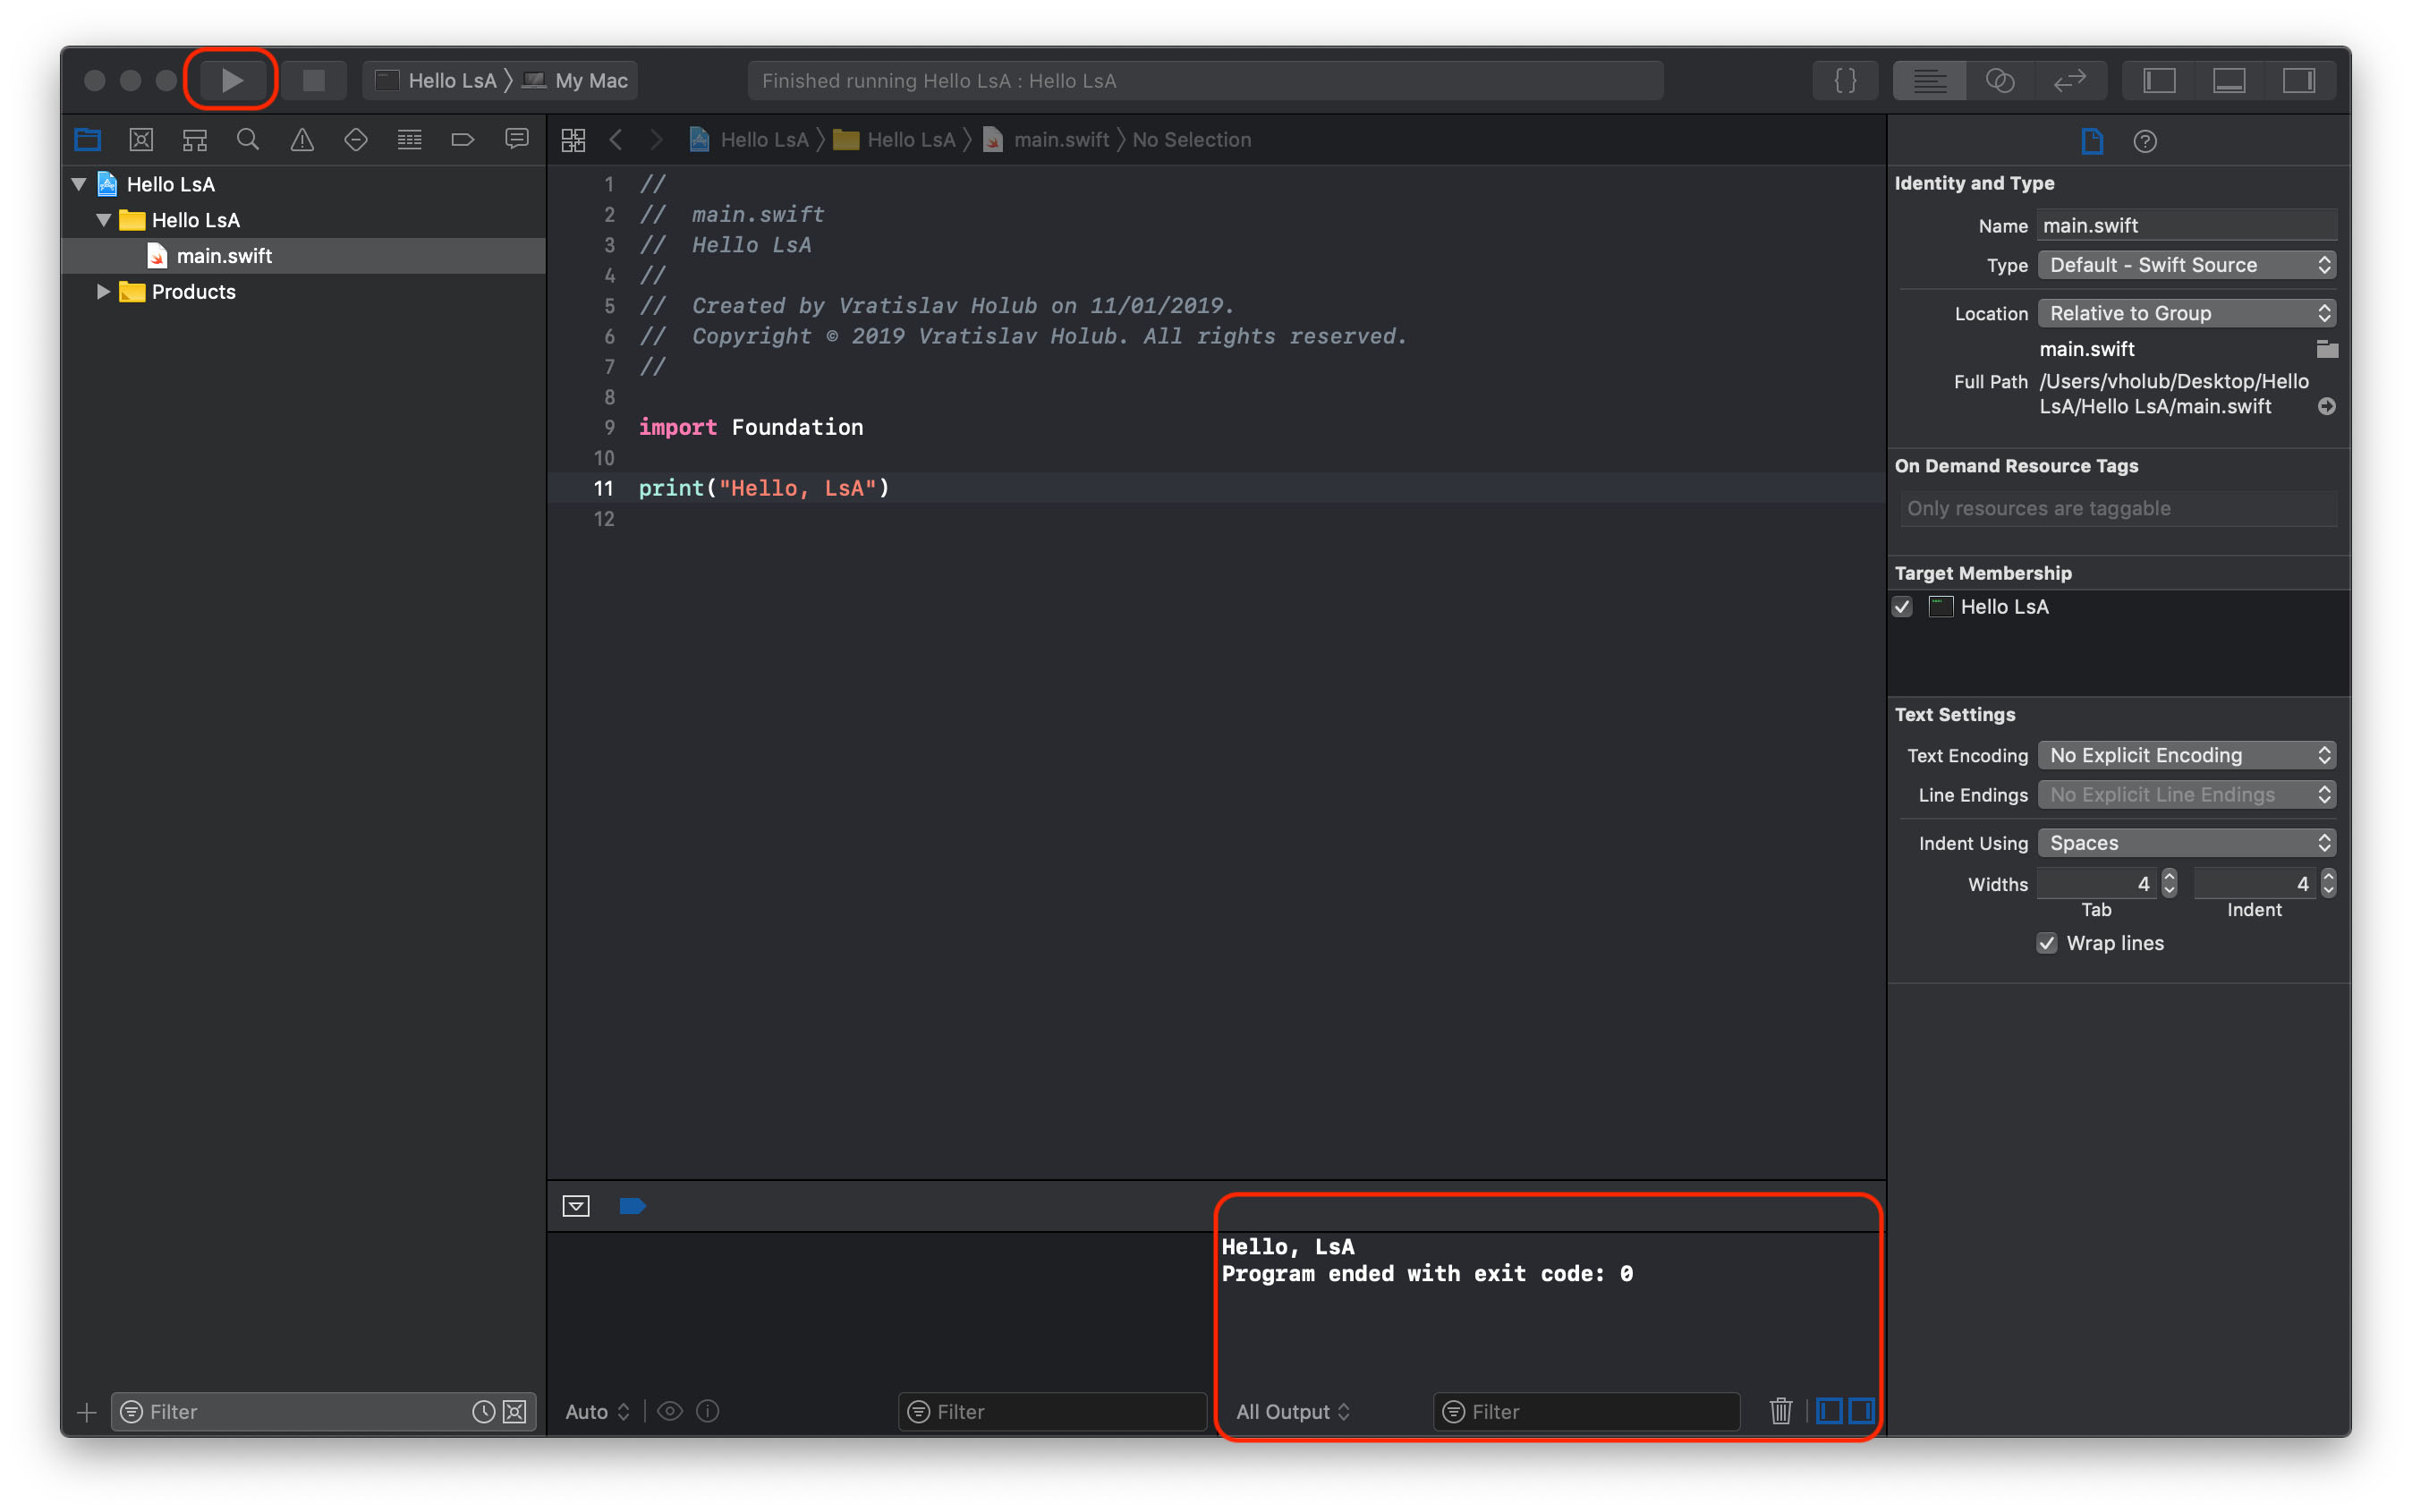The image size is (2412, 1512).
Task: Click the Tab width stepper
Action: coord(2169,883)
